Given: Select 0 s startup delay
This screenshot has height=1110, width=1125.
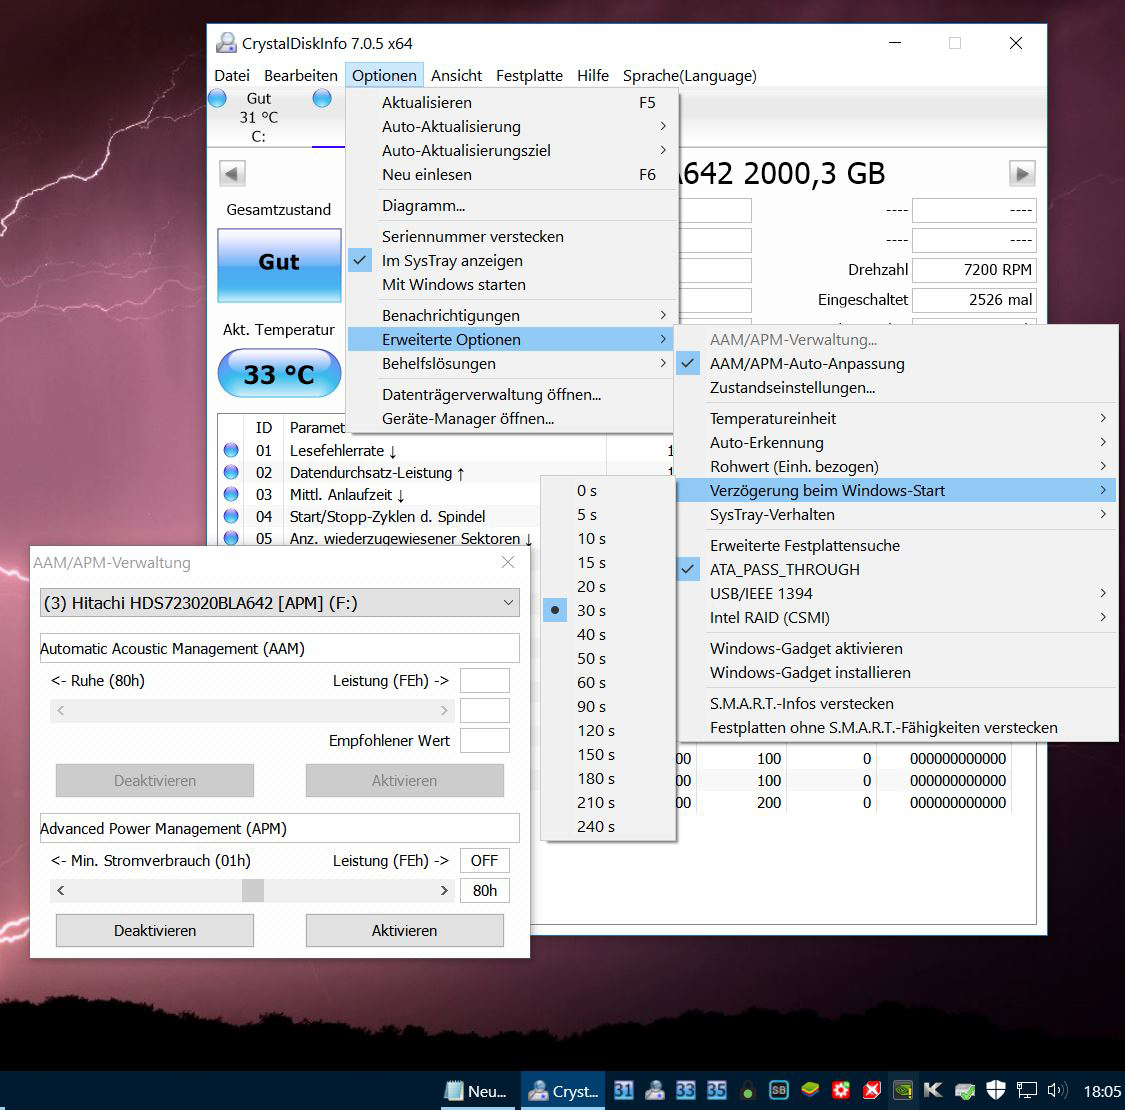Looking at the screenshot, I should click(608, 491).
